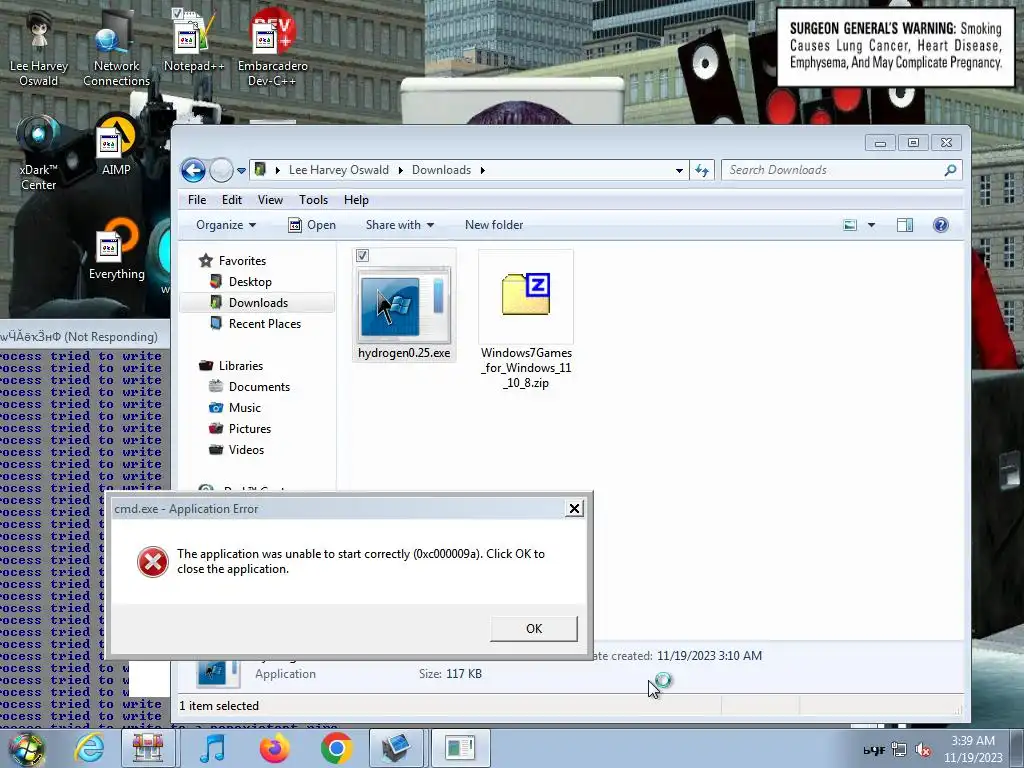Open the pinned library taskbar icon
The width and height of the screenshot is (1024, 768).
pos(148,748)
